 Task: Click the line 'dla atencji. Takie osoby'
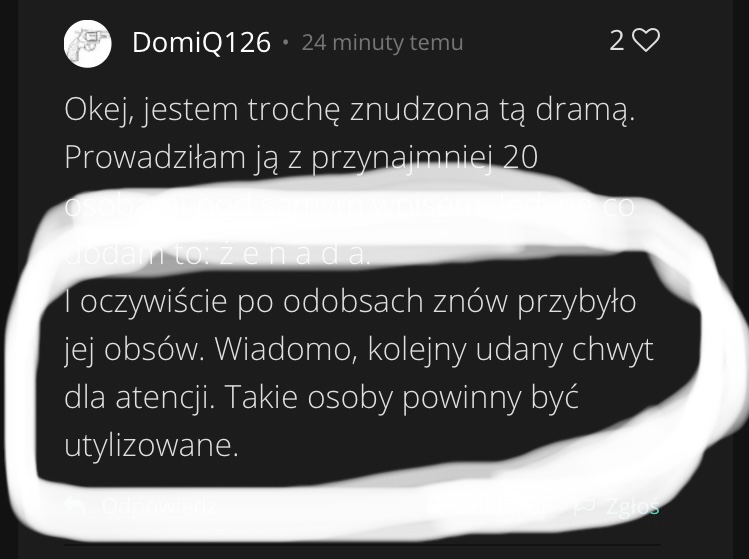click(x=321, y=398)
